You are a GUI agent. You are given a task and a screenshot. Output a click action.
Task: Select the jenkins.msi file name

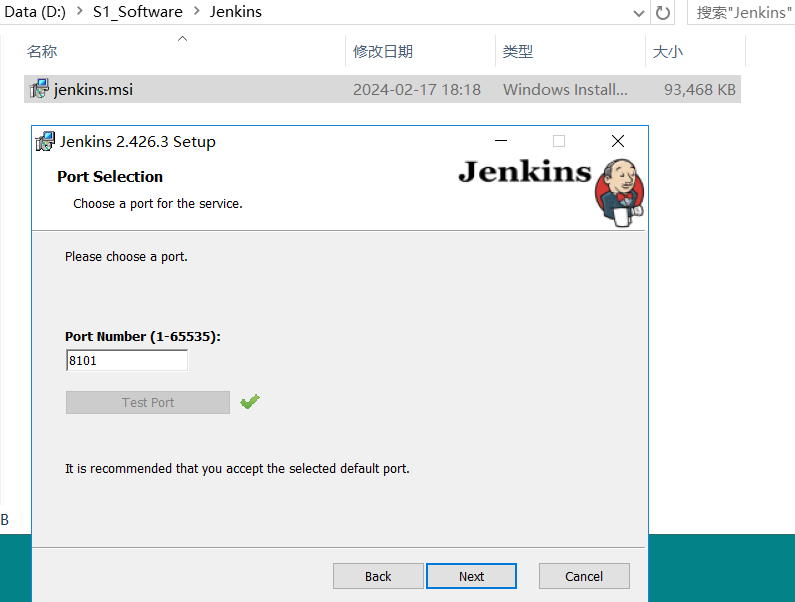[x=93, y=90]
